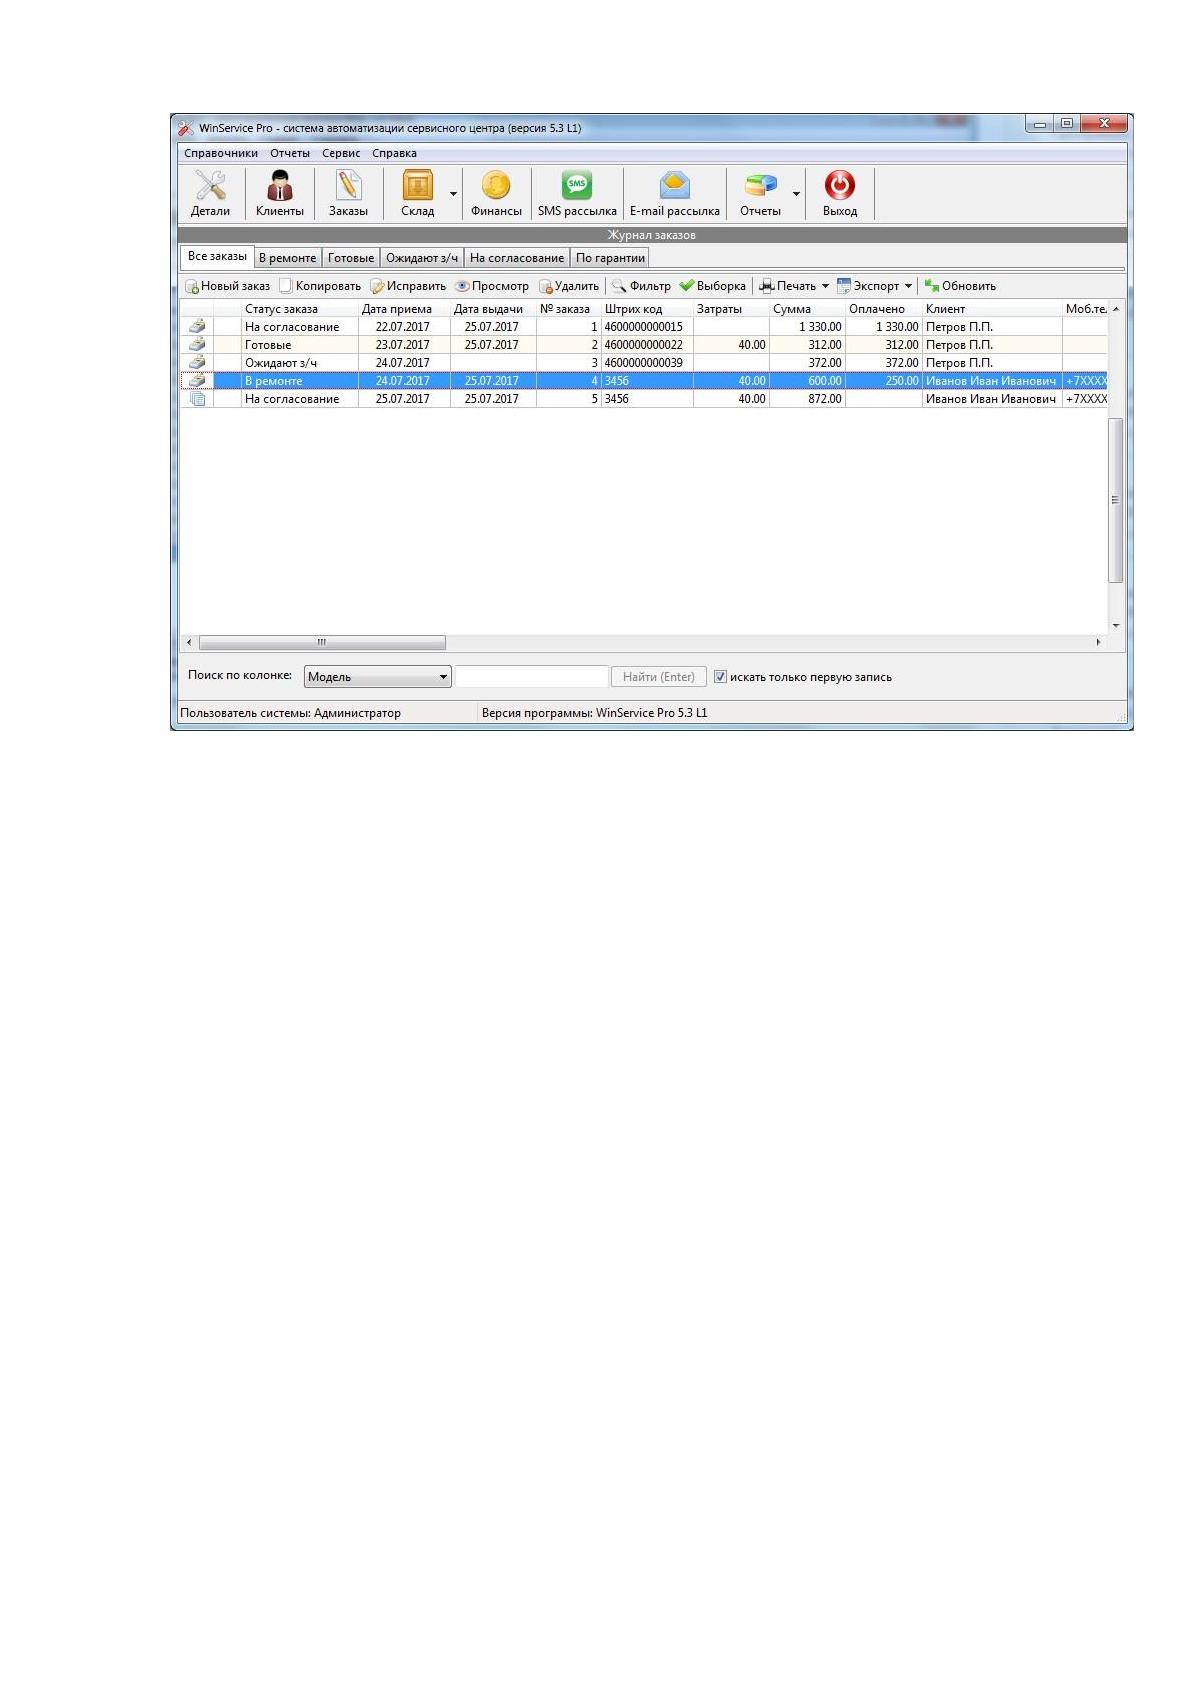
Task: Focus the search text input field
Action: point(532,677)
